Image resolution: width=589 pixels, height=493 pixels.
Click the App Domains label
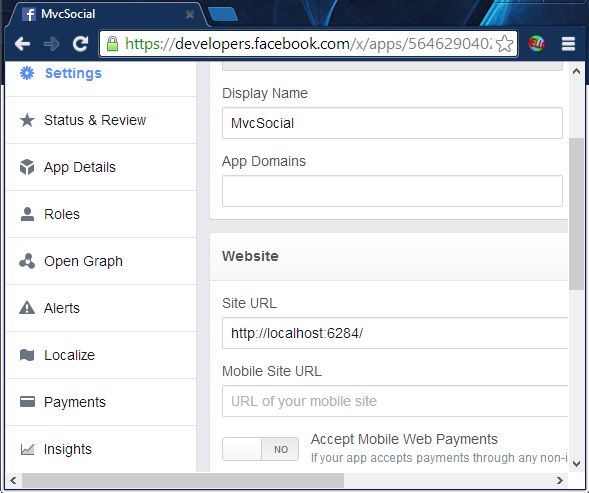[x=264, y=161]
